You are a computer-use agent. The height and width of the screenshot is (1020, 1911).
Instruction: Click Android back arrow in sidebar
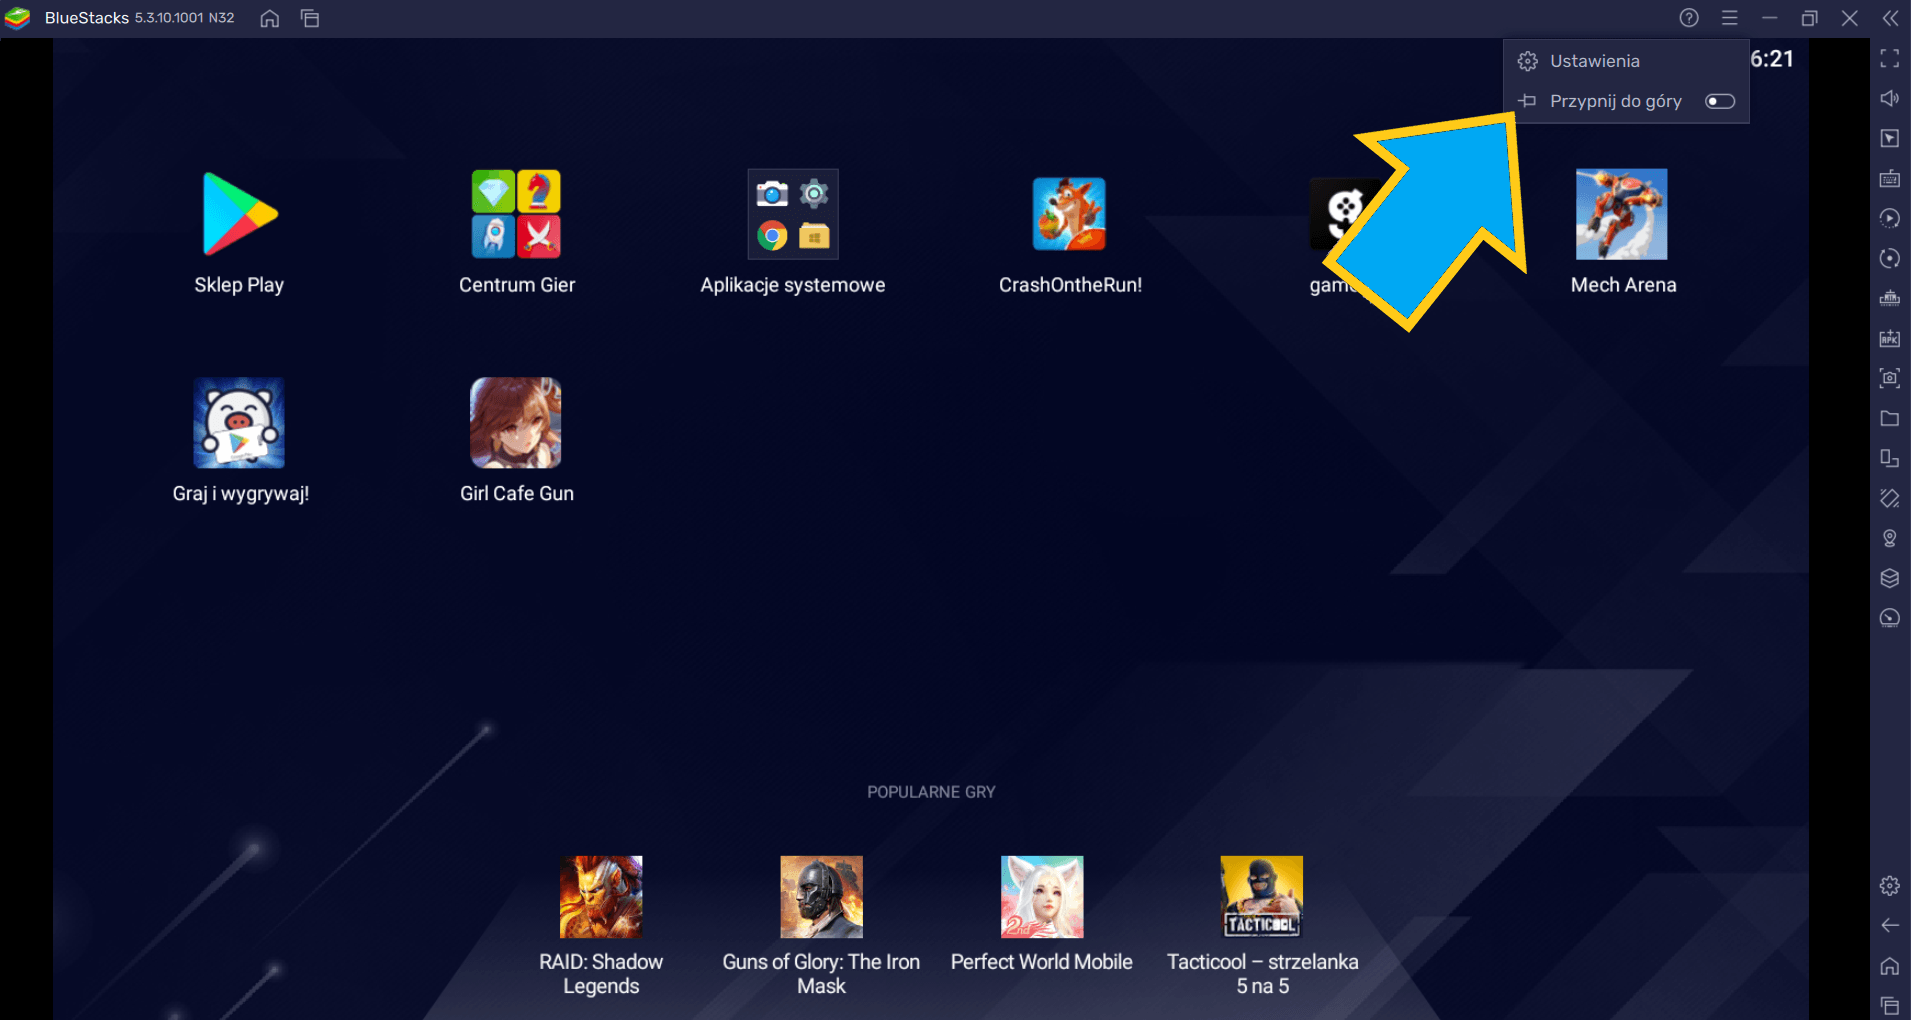pos(1889,925)
